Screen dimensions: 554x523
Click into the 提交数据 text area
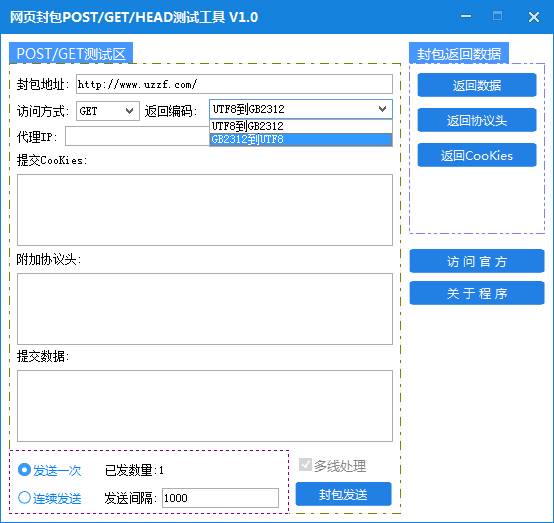(x=205, y=406)
